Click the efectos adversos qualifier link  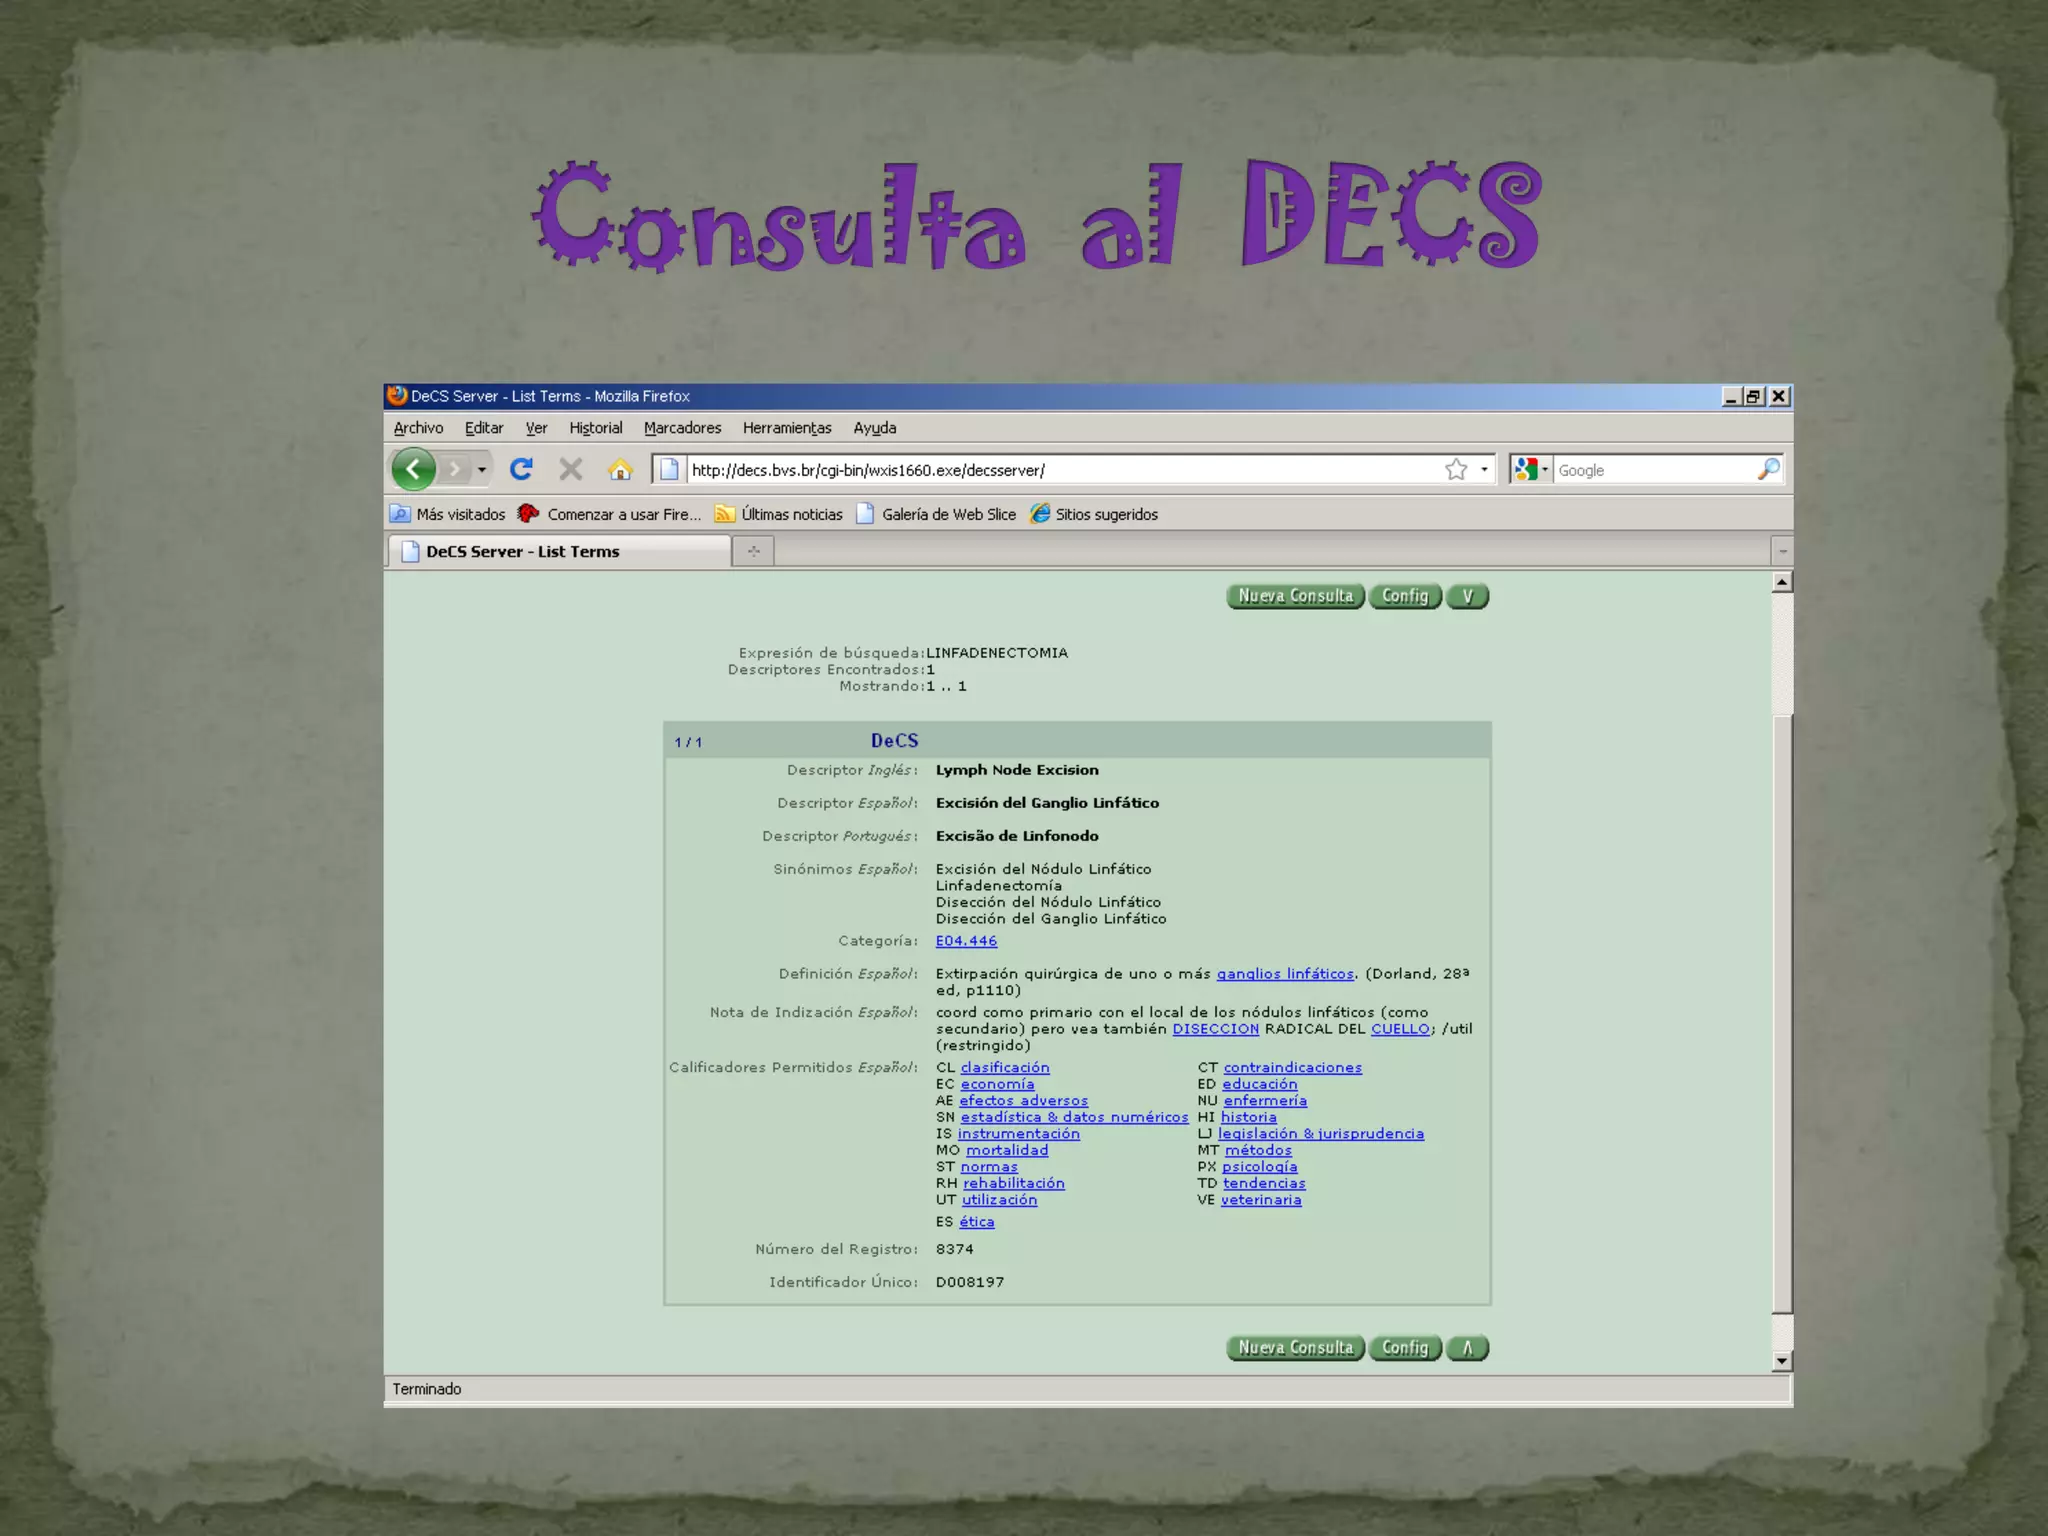pos(1023,1101)
